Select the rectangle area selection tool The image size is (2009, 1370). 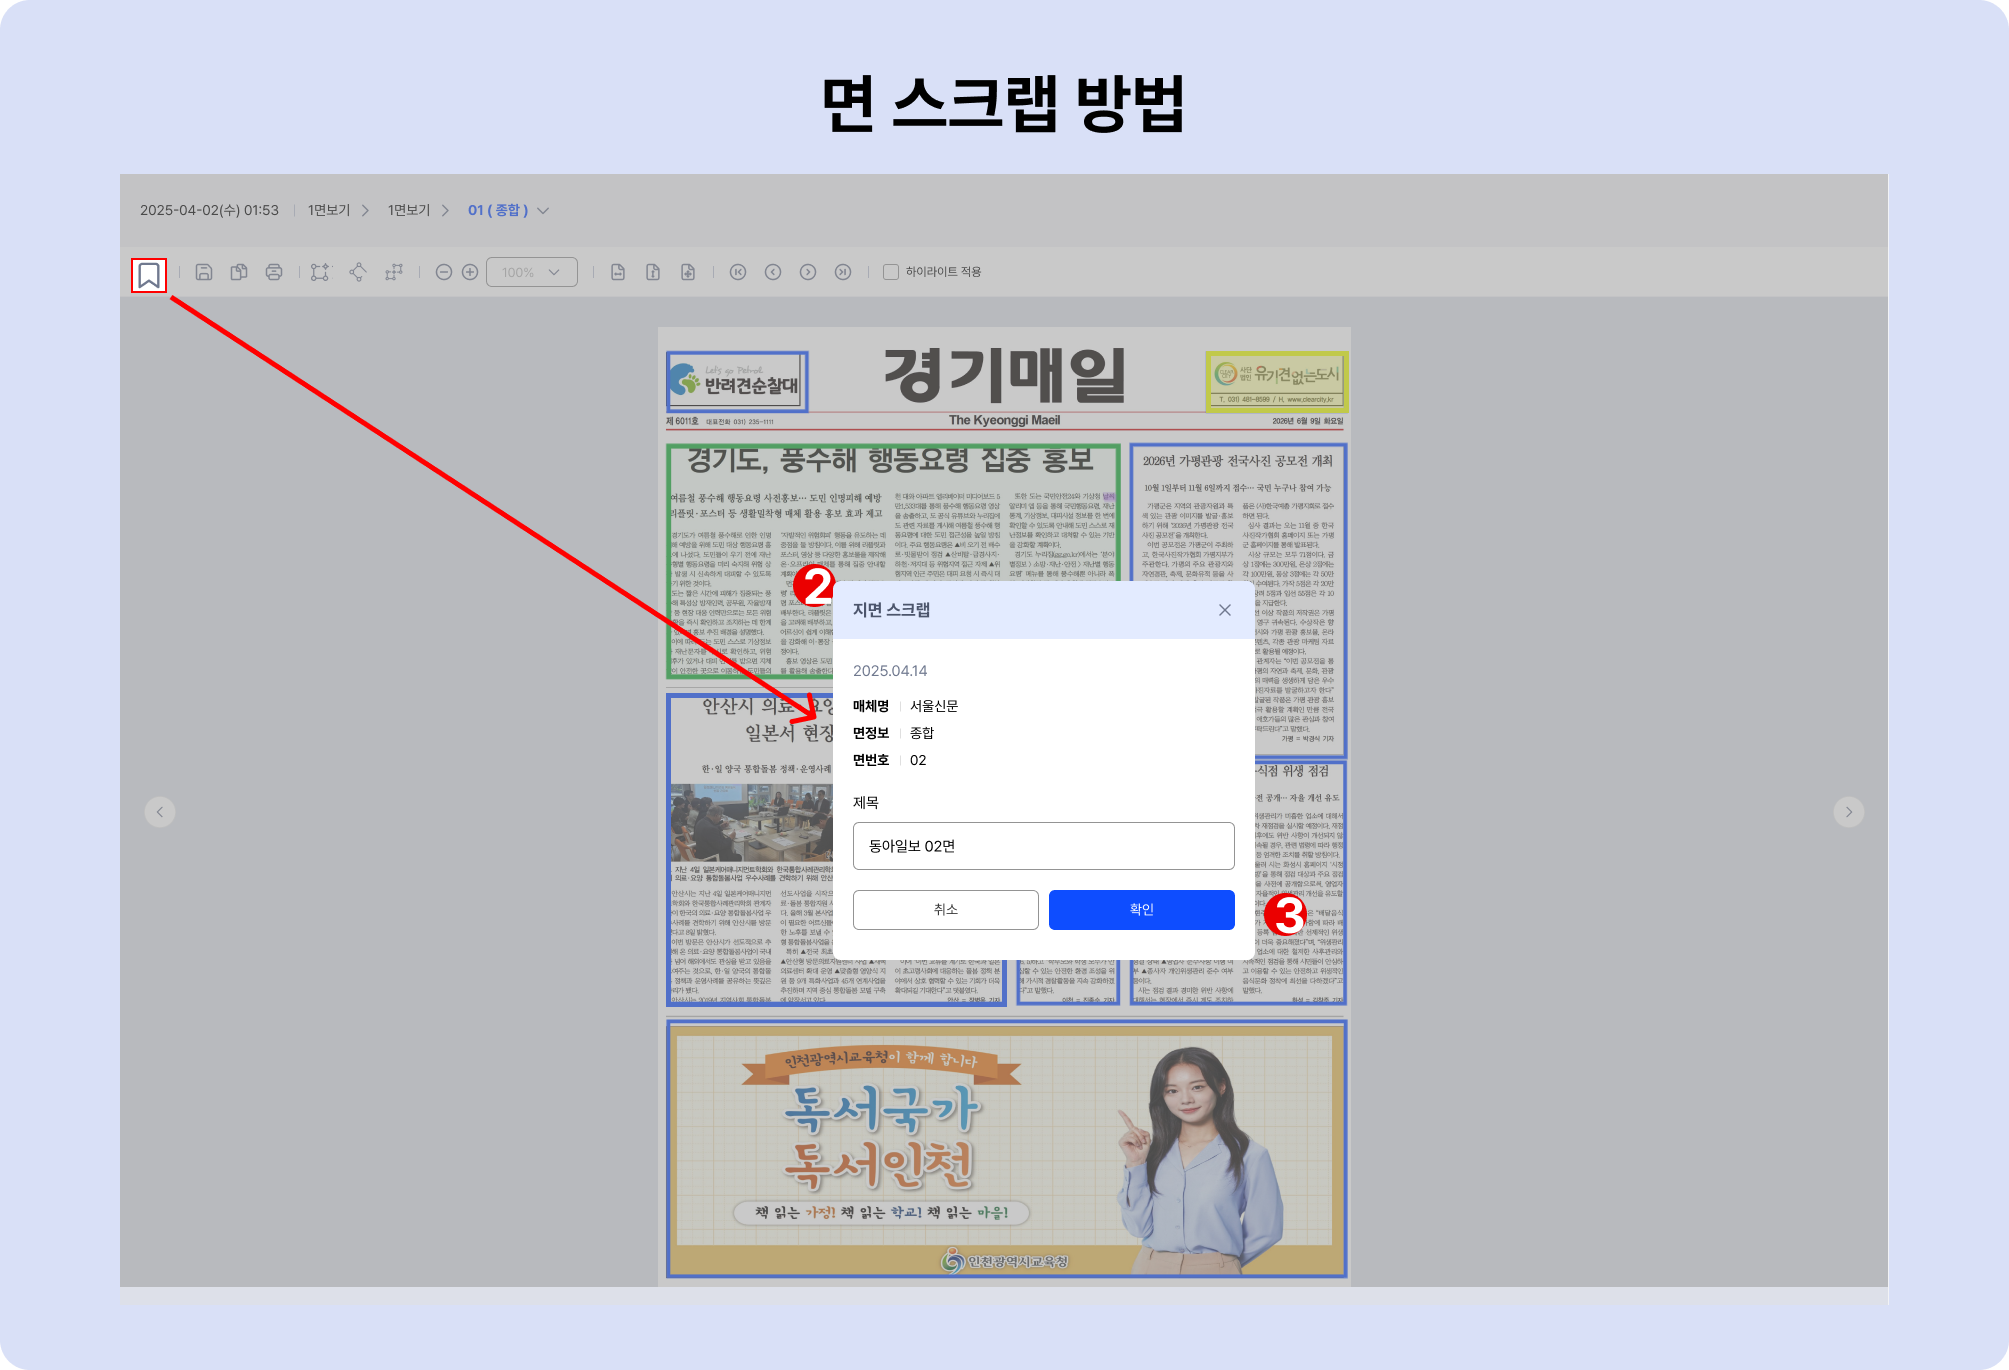click(x=320, y=272)
